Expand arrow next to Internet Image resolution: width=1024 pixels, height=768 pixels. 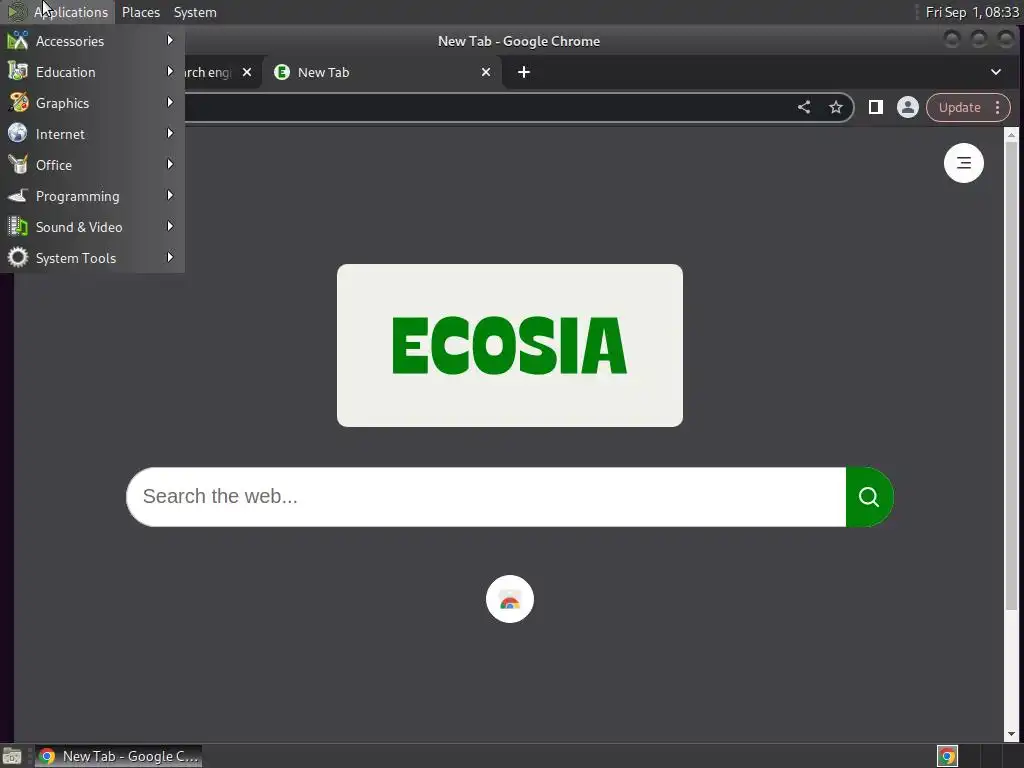click(x=170, y=133)
